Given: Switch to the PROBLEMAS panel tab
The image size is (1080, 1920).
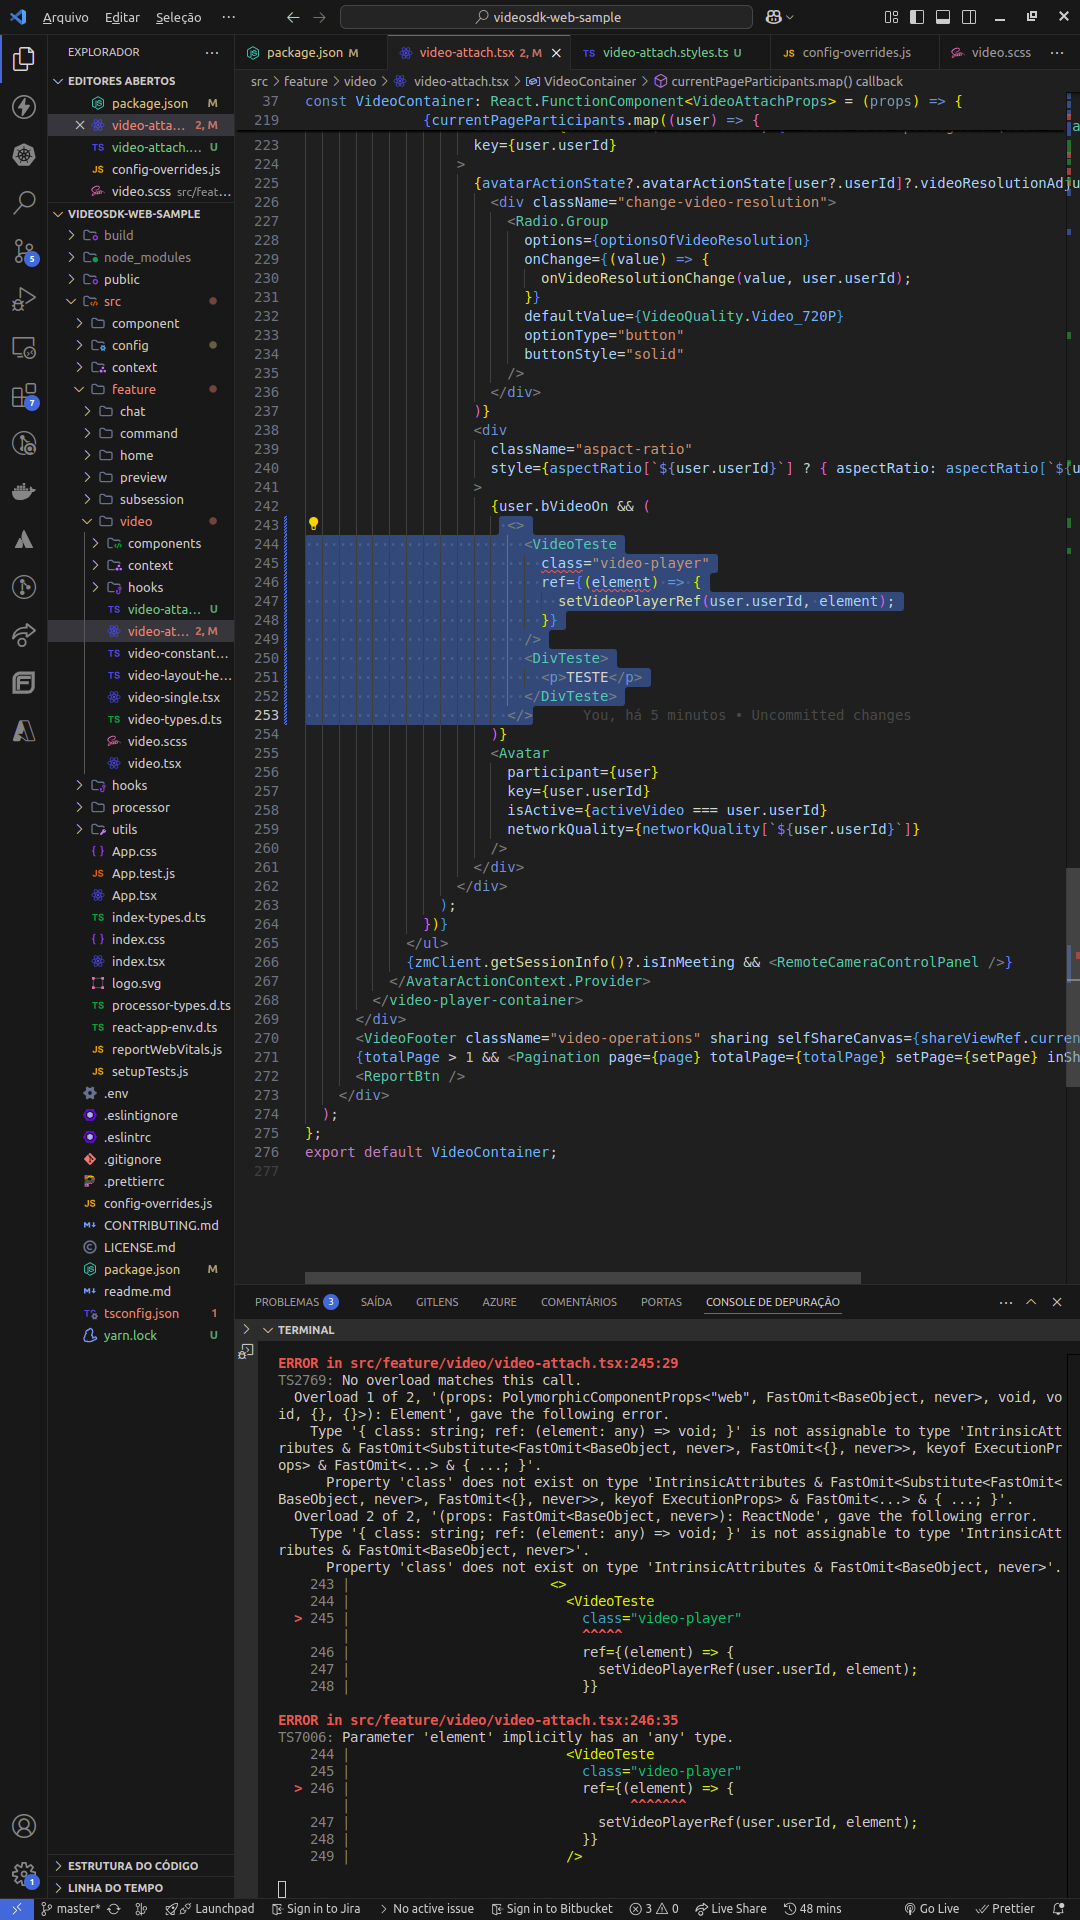Looking at the screenshot, I should 296,1302.
